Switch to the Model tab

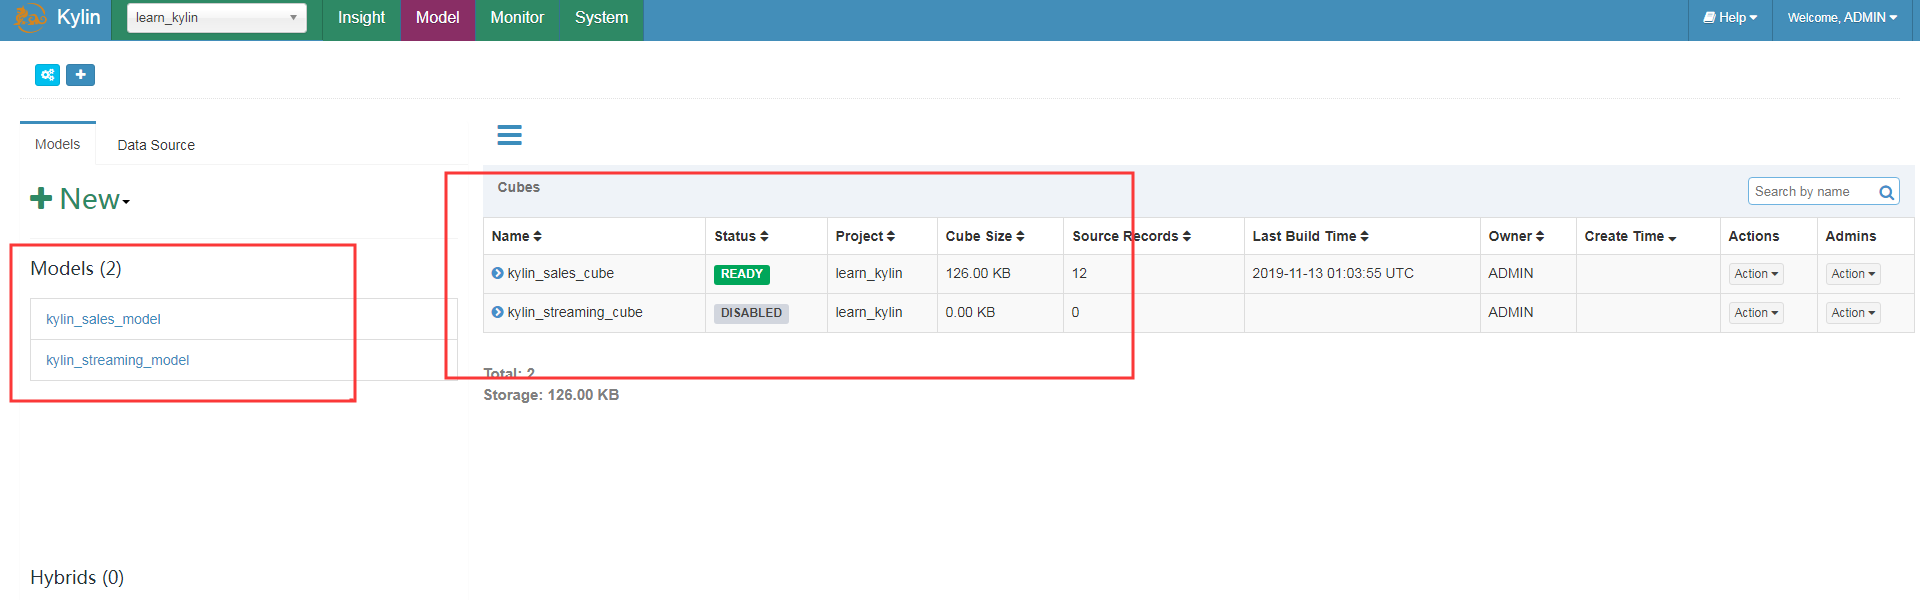point(438,18)
